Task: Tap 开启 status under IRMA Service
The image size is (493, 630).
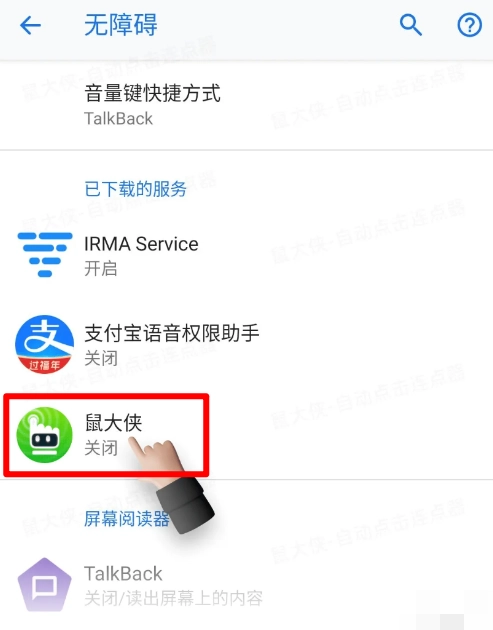Action: pos(100,268)
